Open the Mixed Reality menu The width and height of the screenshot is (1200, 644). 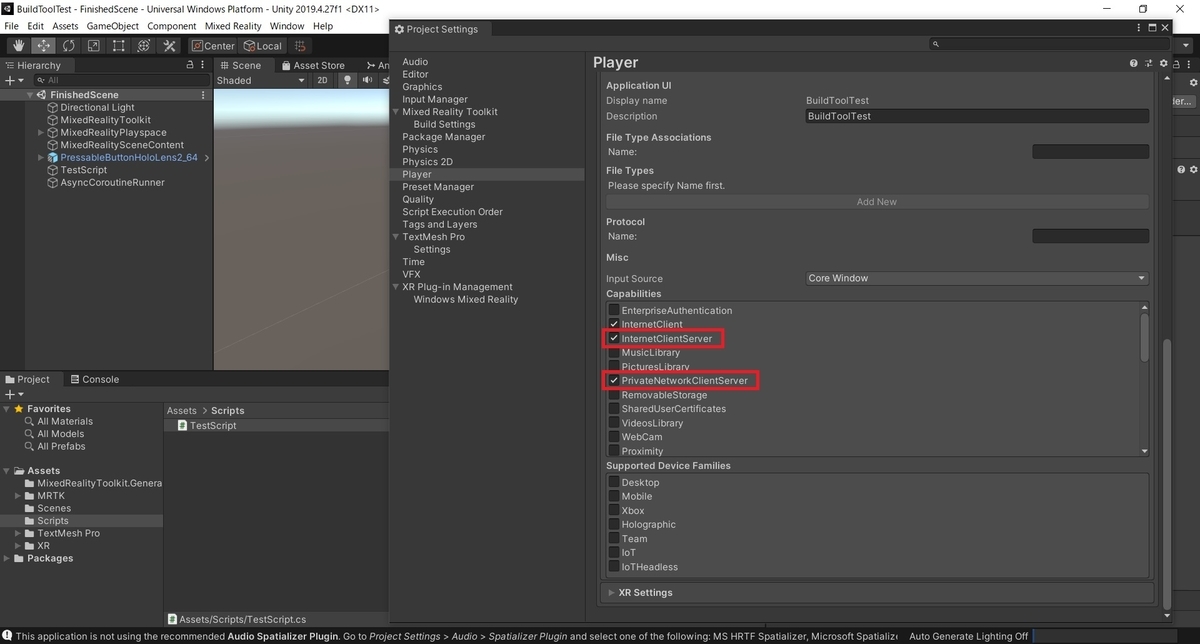232,26
